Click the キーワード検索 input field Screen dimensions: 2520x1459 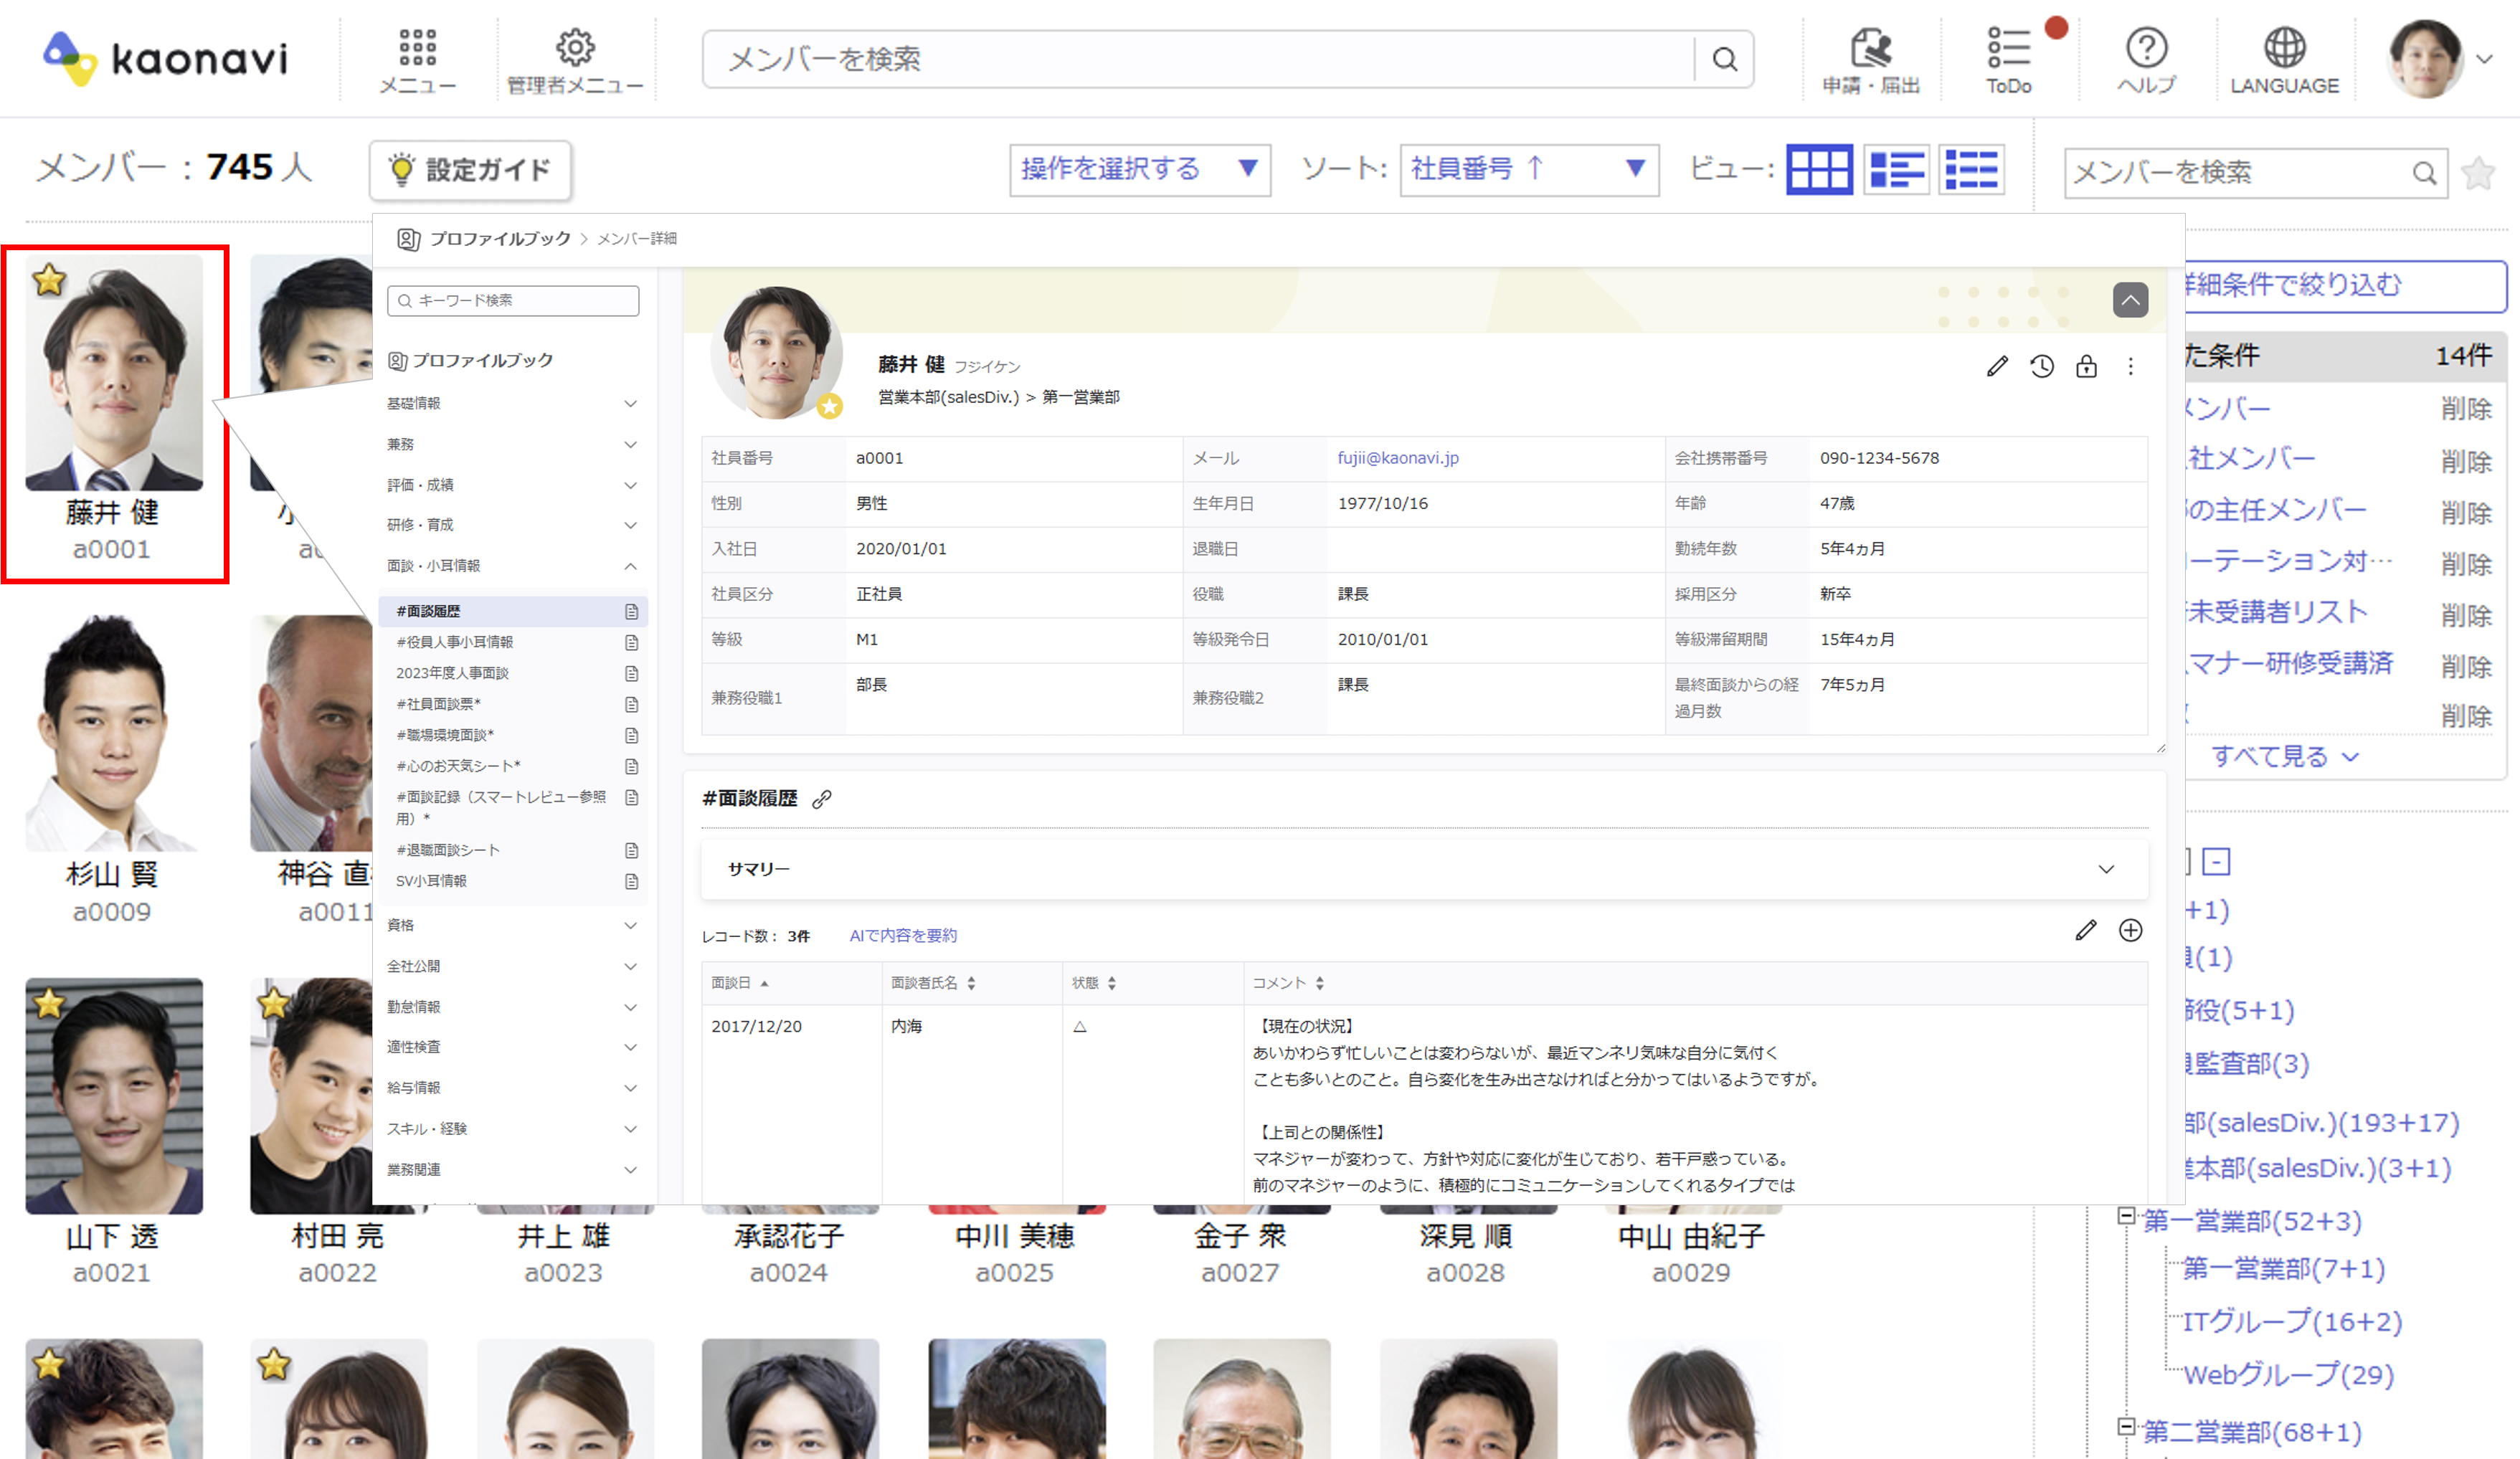[513, 300]
